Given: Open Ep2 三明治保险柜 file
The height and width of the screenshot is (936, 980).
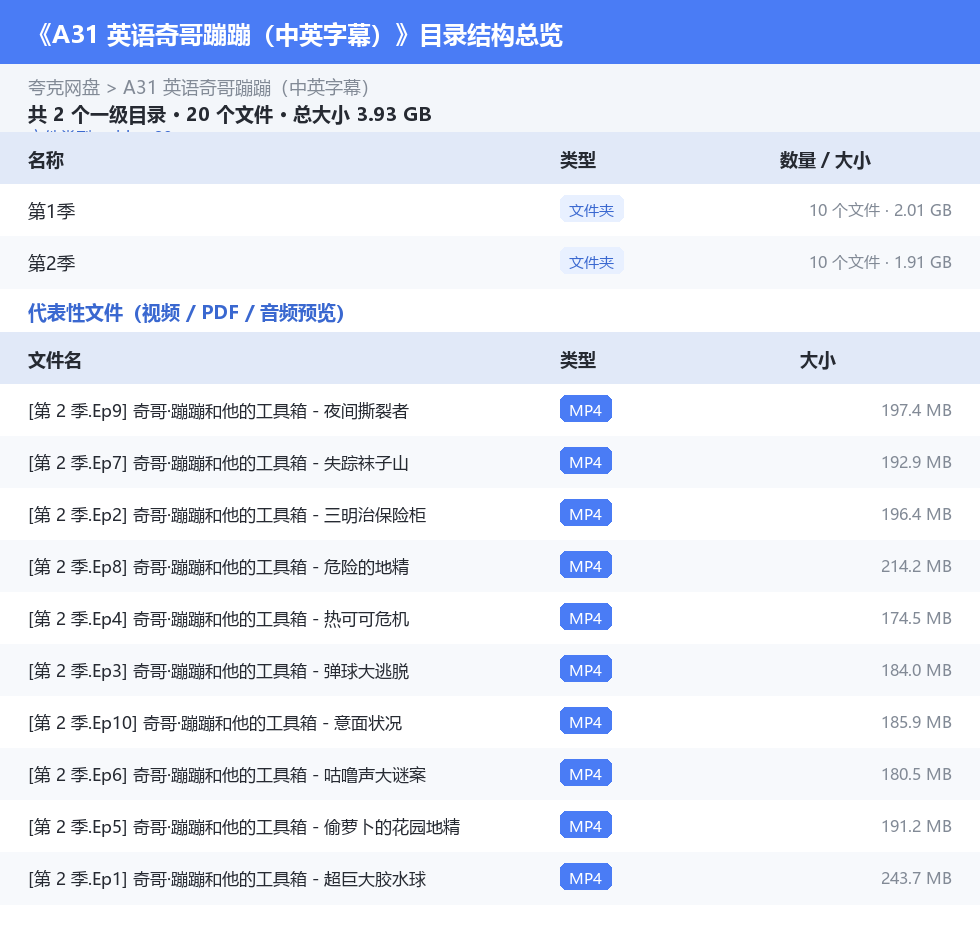Looking at the screenshot, I should click(x=227, y=515).
